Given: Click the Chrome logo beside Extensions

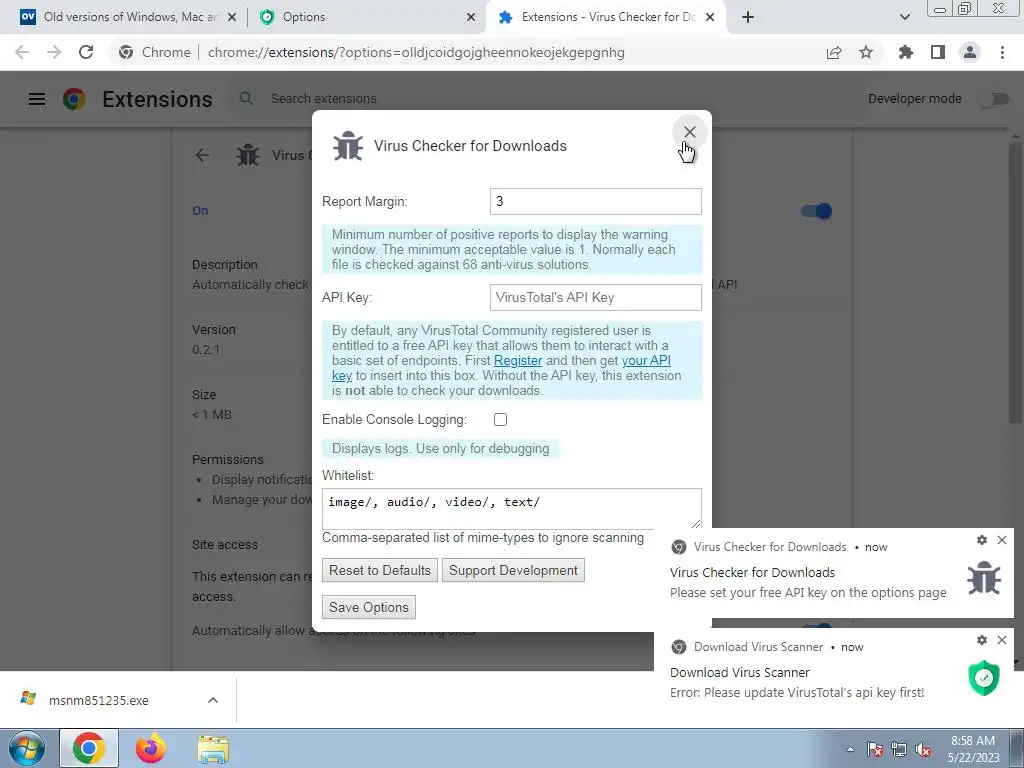Looking at the screenshot, I should click(x=74, y=99).
